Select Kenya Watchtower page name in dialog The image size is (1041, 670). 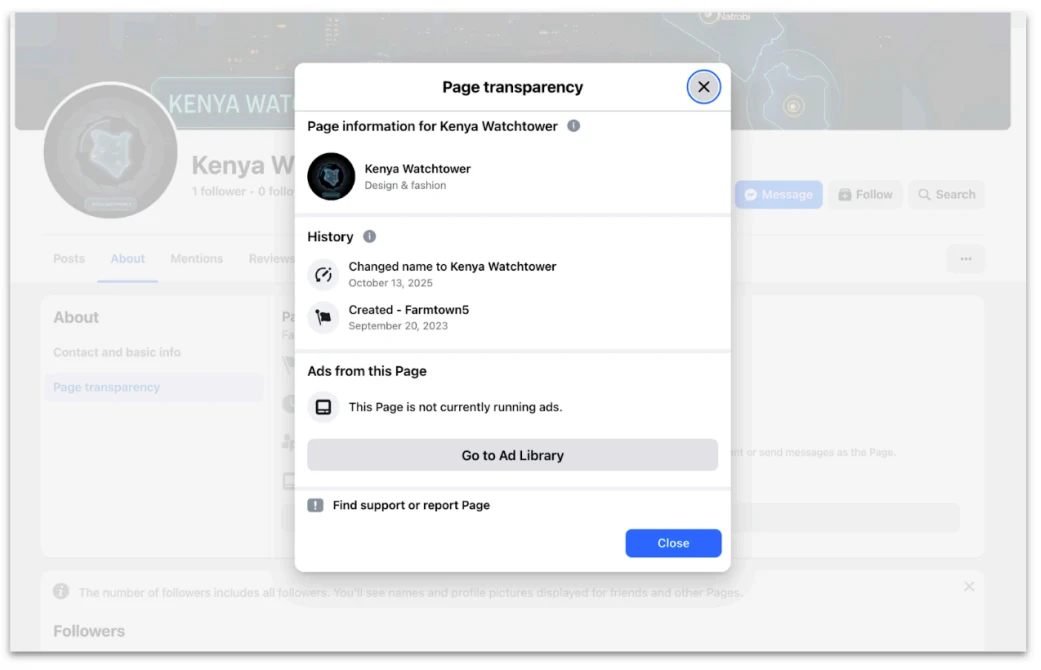418,169
